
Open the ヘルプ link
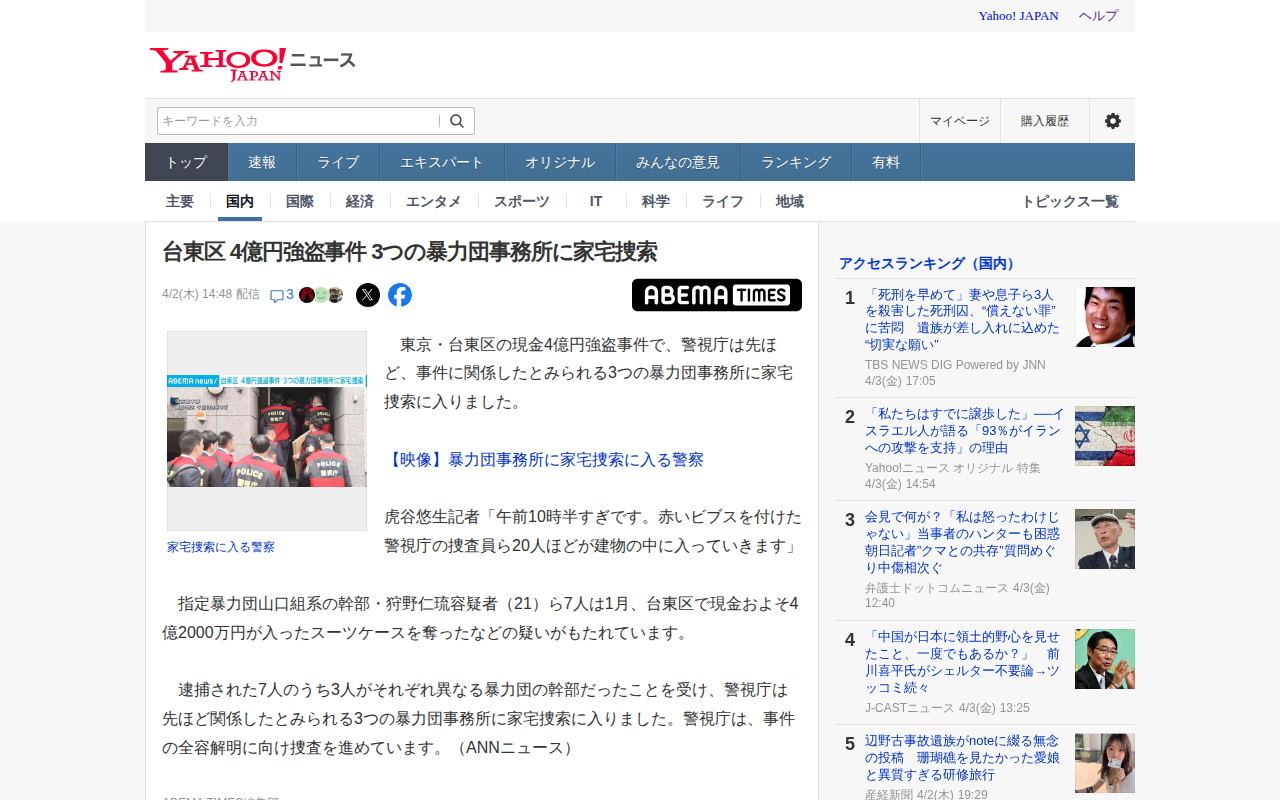tap(1098, 16)
